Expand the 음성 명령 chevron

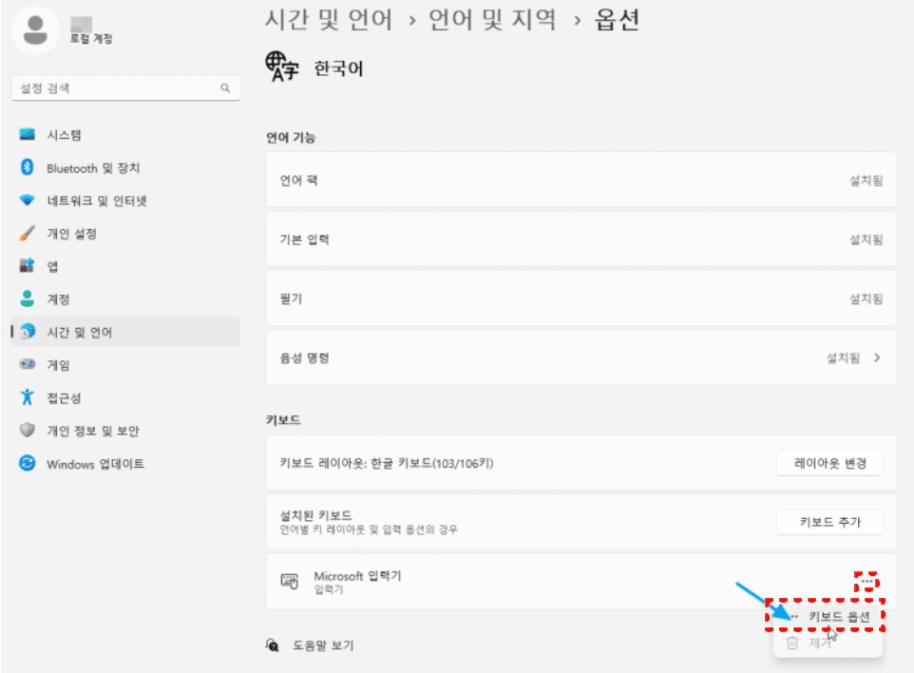[x=877, y=357]
